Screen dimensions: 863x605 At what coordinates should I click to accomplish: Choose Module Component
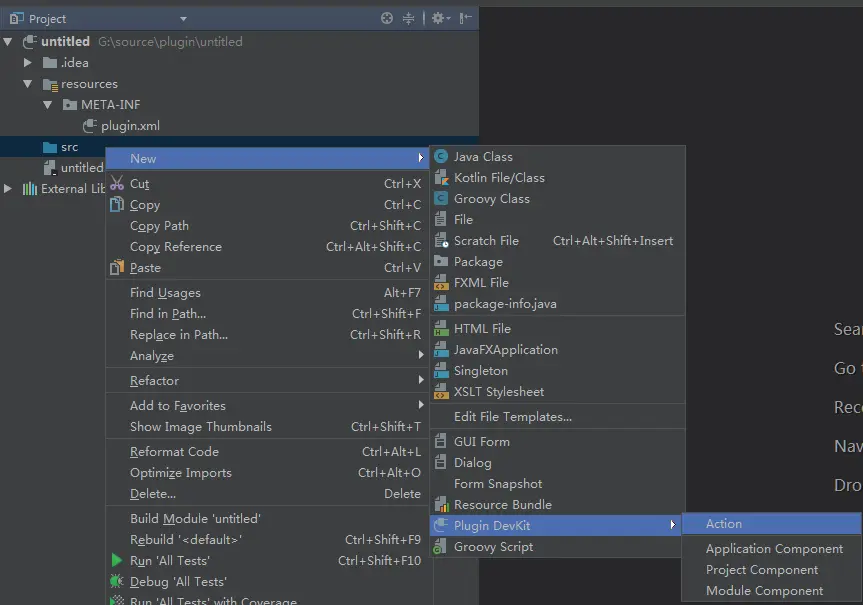[771, 591]
